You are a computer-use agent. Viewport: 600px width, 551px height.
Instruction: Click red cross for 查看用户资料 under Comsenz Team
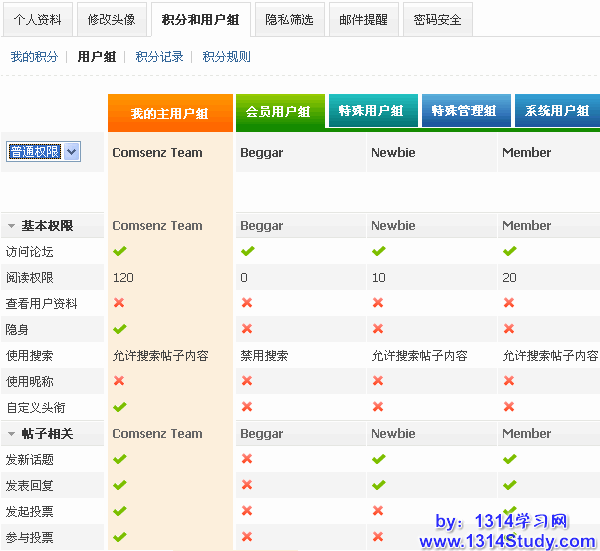tap(119, 303)
